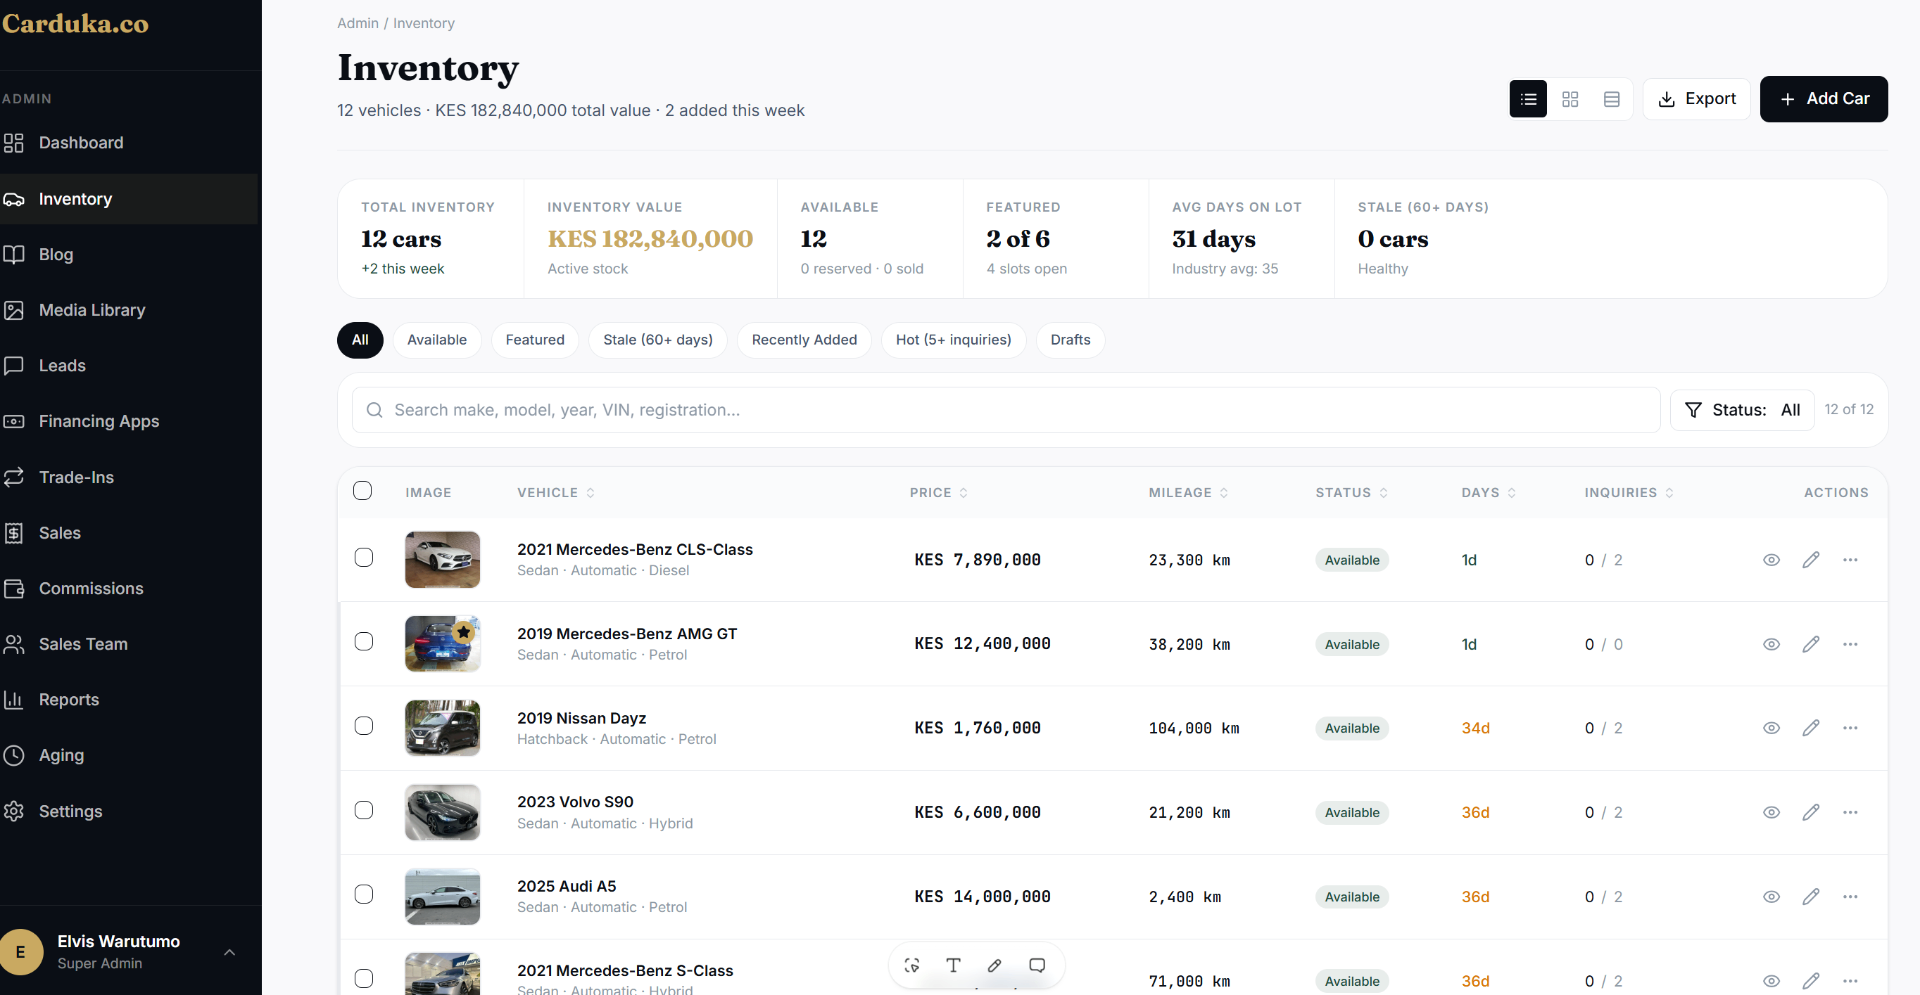Click the pen tool in floating toolbar
This screenshot has width=1920, height=995.
point(995,965)
